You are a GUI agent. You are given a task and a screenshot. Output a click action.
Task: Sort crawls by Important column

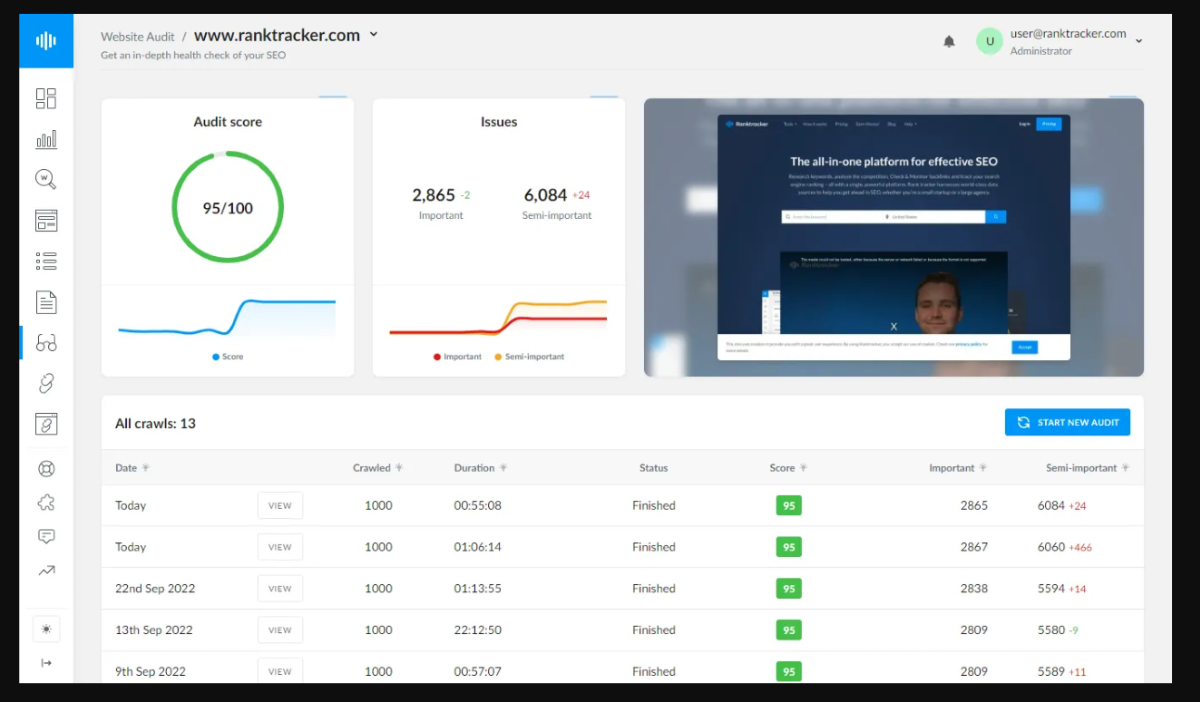click(958, 468)
